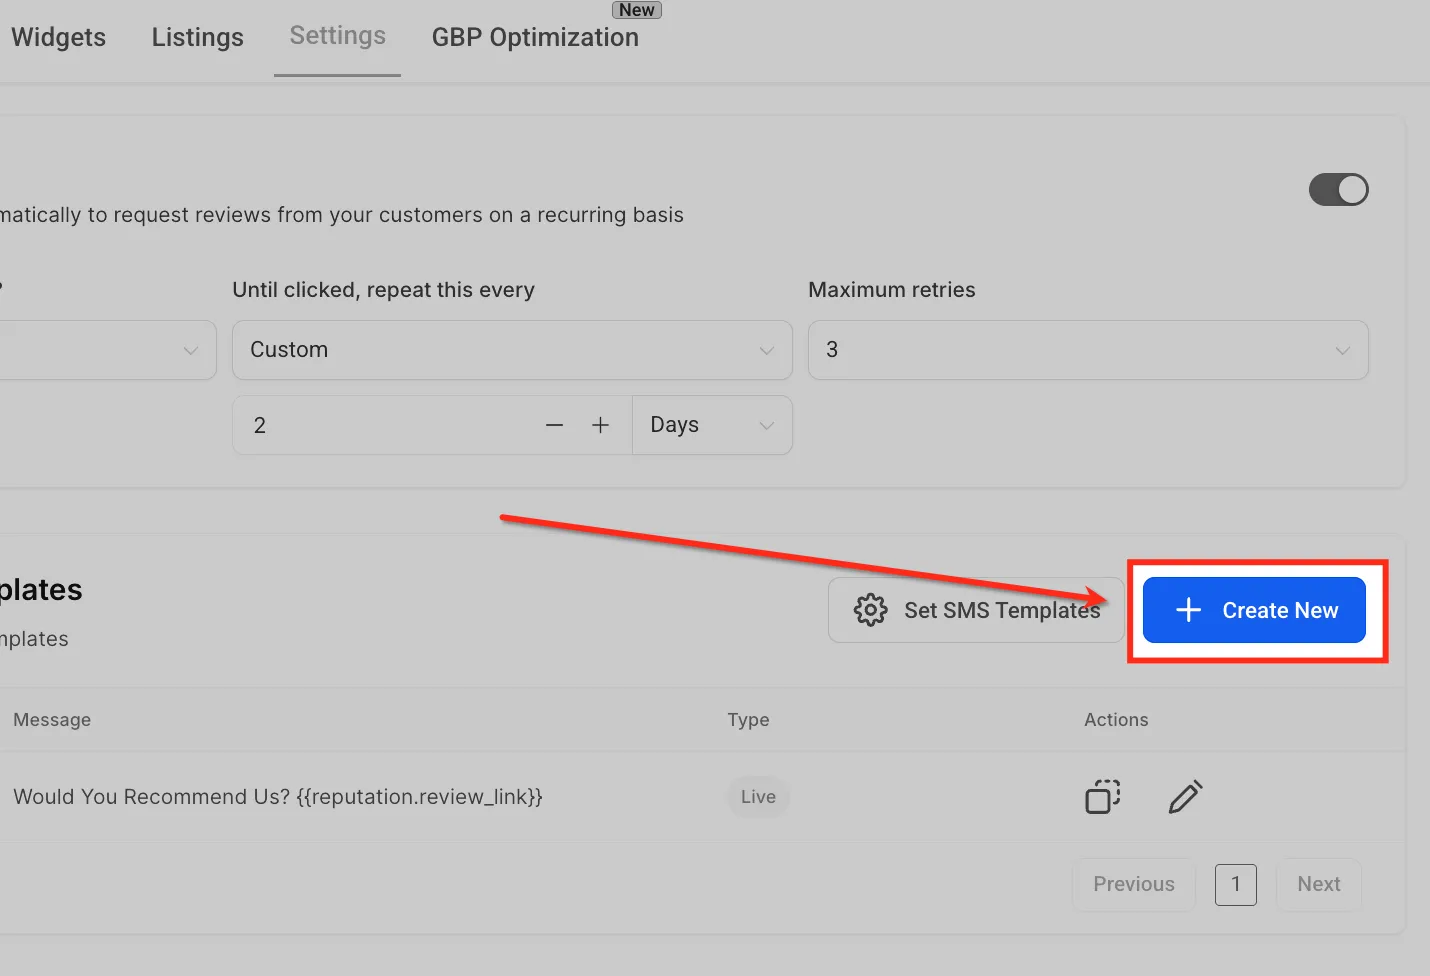Screen dimensions: 1430x976
Task: Click the pencil edit template icon
Action: [1185, 797]
